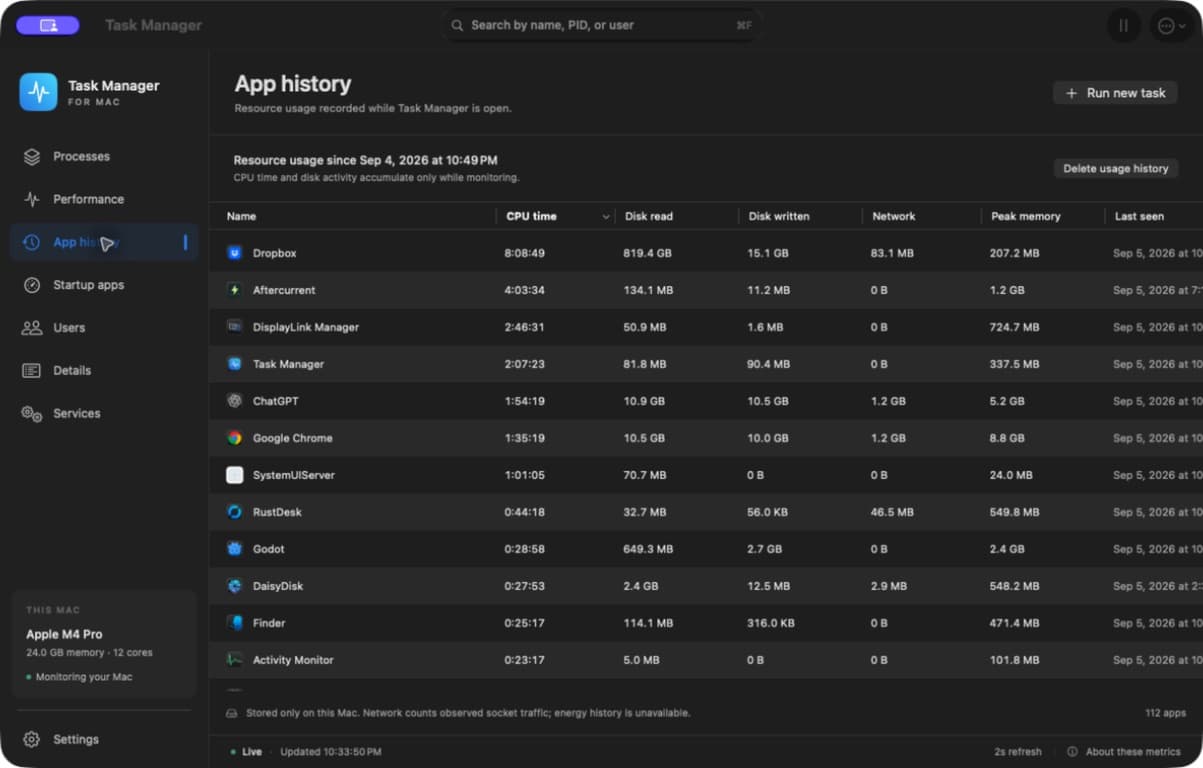Click the SystemUIServer icon
The width and height of the screenshot is (1203, 768).
235,475
